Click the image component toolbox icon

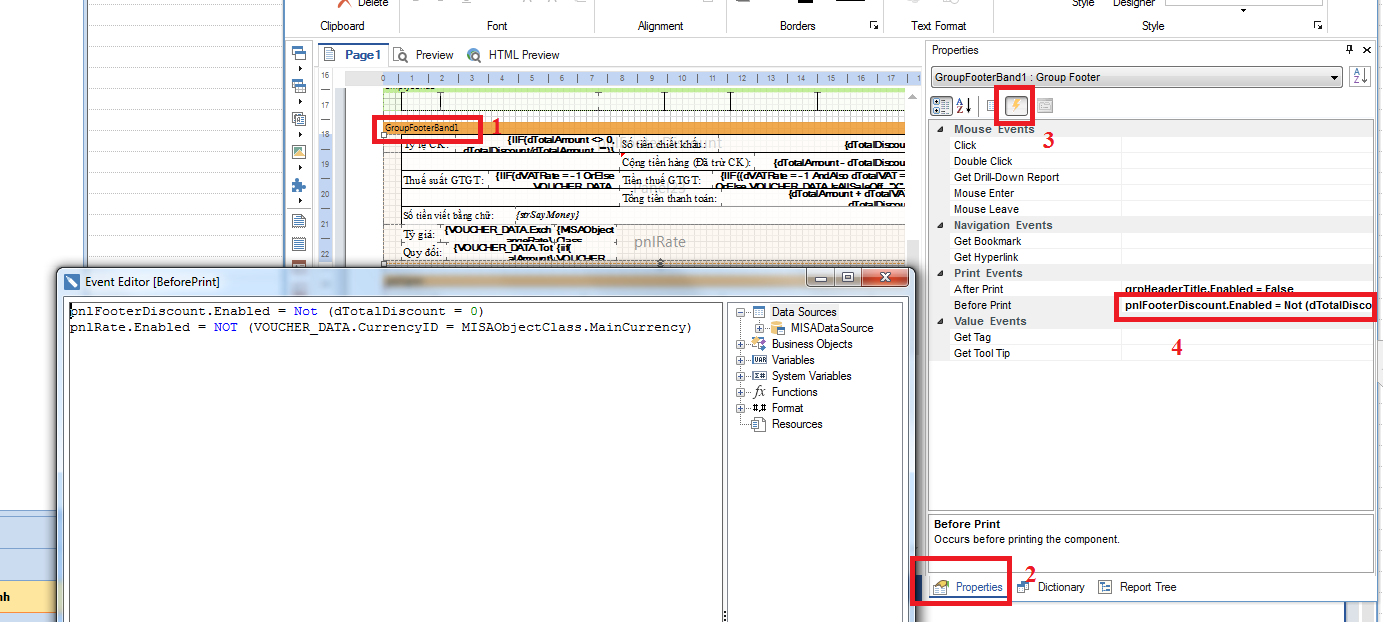coord(298,152)
